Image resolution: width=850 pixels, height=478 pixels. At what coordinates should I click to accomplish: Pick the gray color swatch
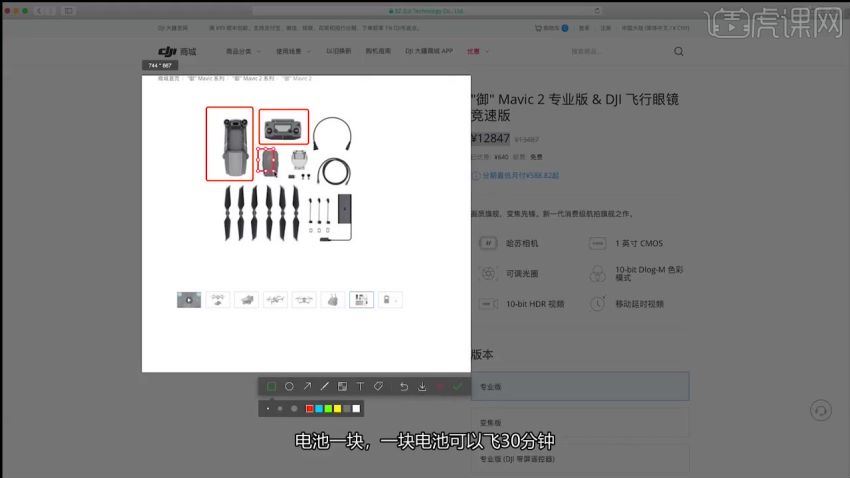coord(347,409)
